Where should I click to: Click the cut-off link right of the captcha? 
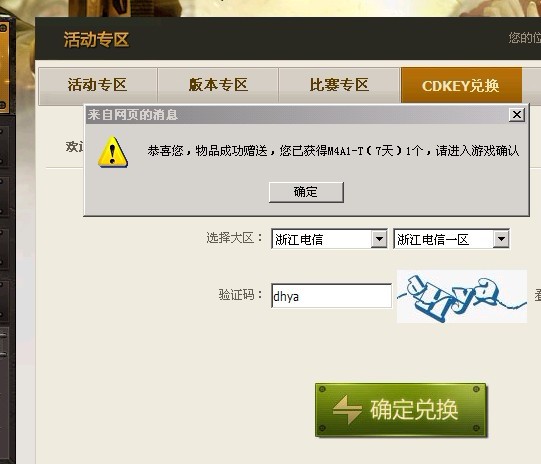pyautogui.click(x=538, y=296)
